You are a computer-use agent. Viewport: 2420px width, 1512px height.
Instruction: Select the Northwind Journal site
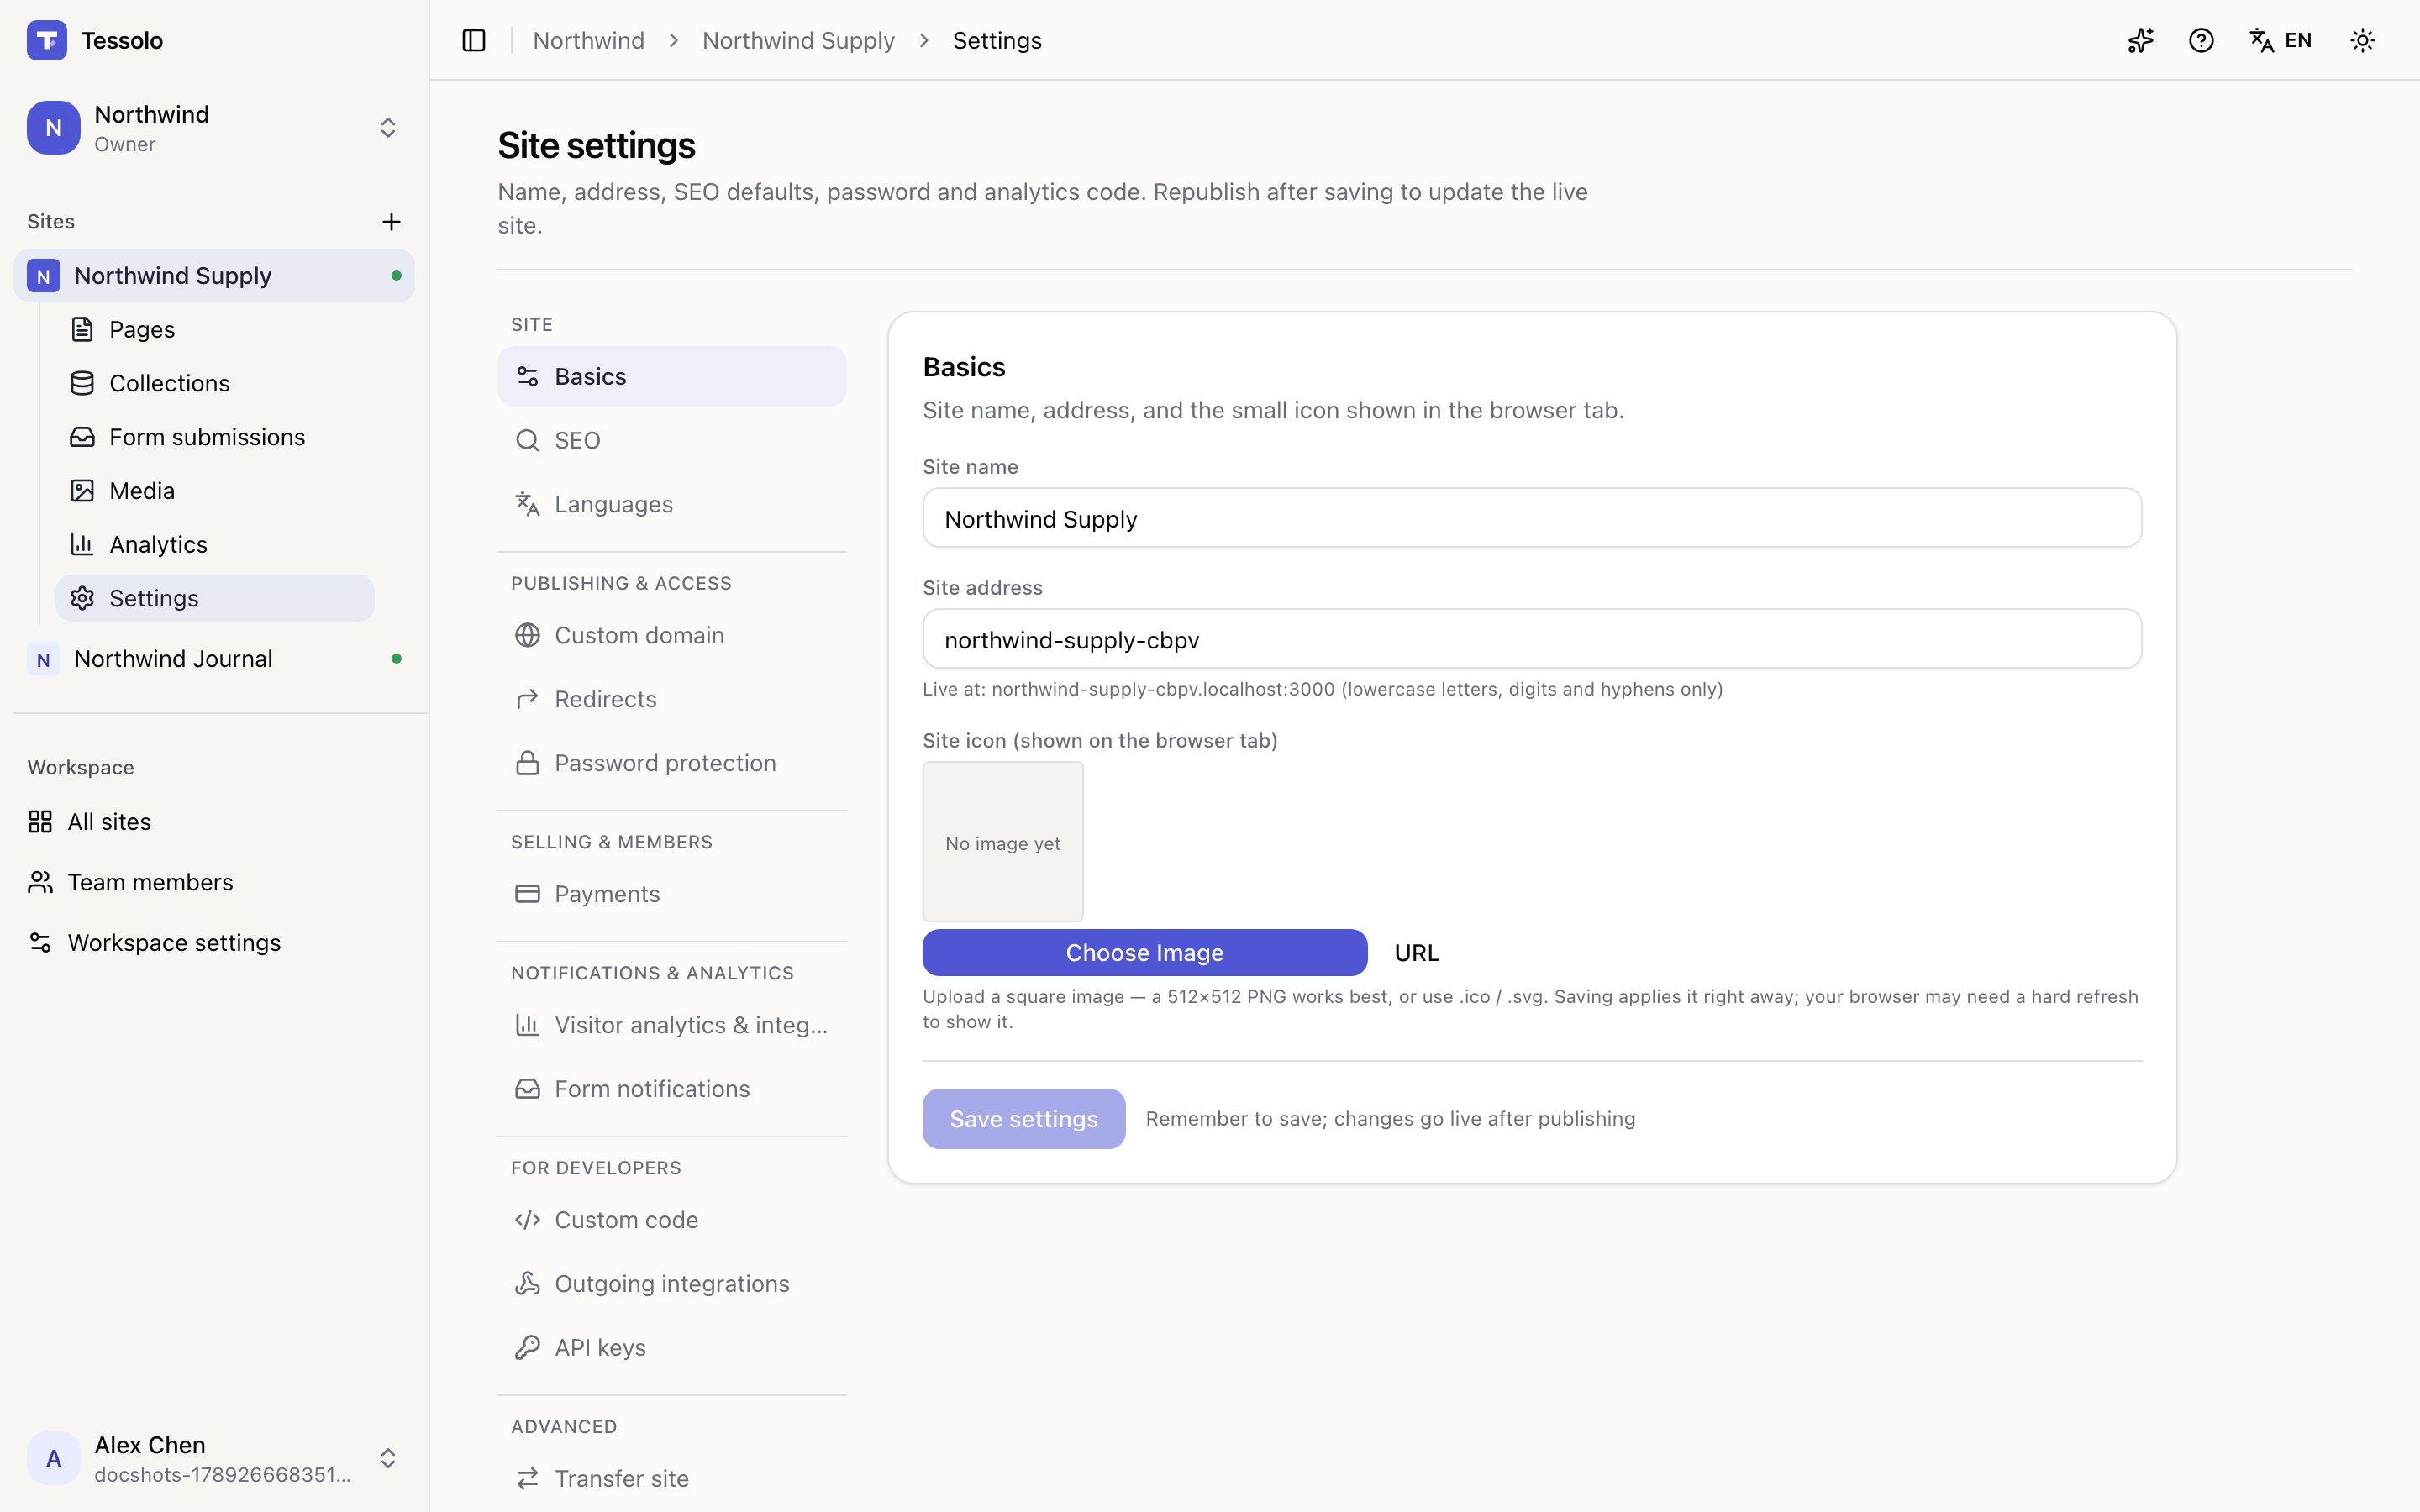214,659
